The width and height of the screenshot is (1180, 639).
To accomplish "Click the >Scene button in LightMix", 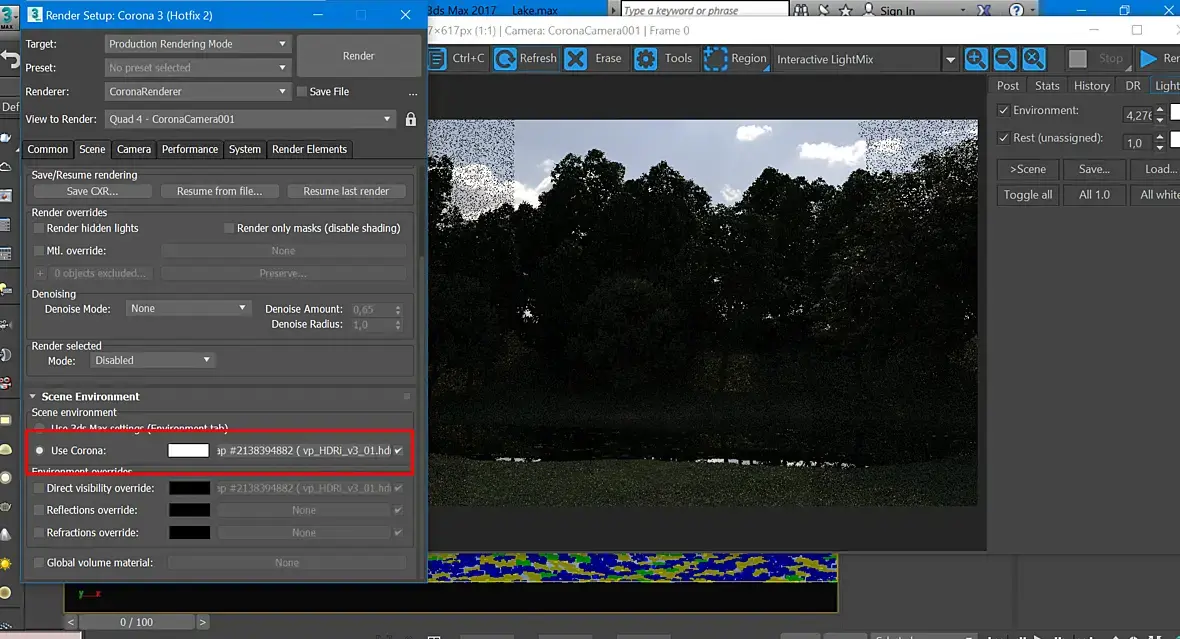I will [1028, 169].
